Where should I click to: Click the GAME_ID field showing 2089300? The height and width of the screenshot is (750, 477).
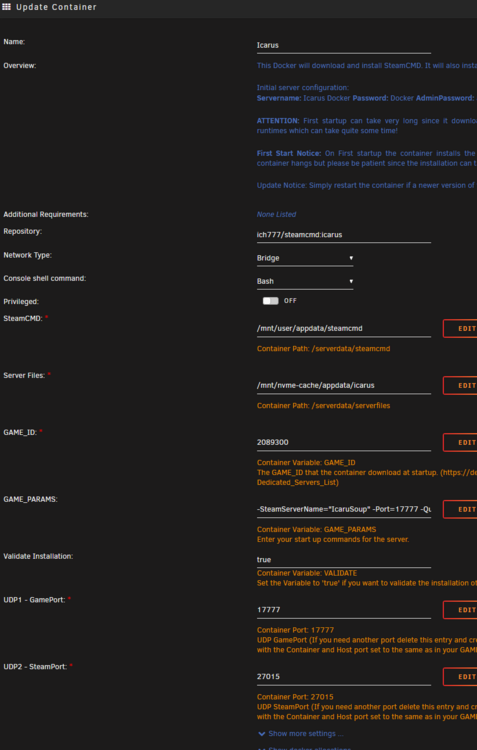[x=344, y=442]
